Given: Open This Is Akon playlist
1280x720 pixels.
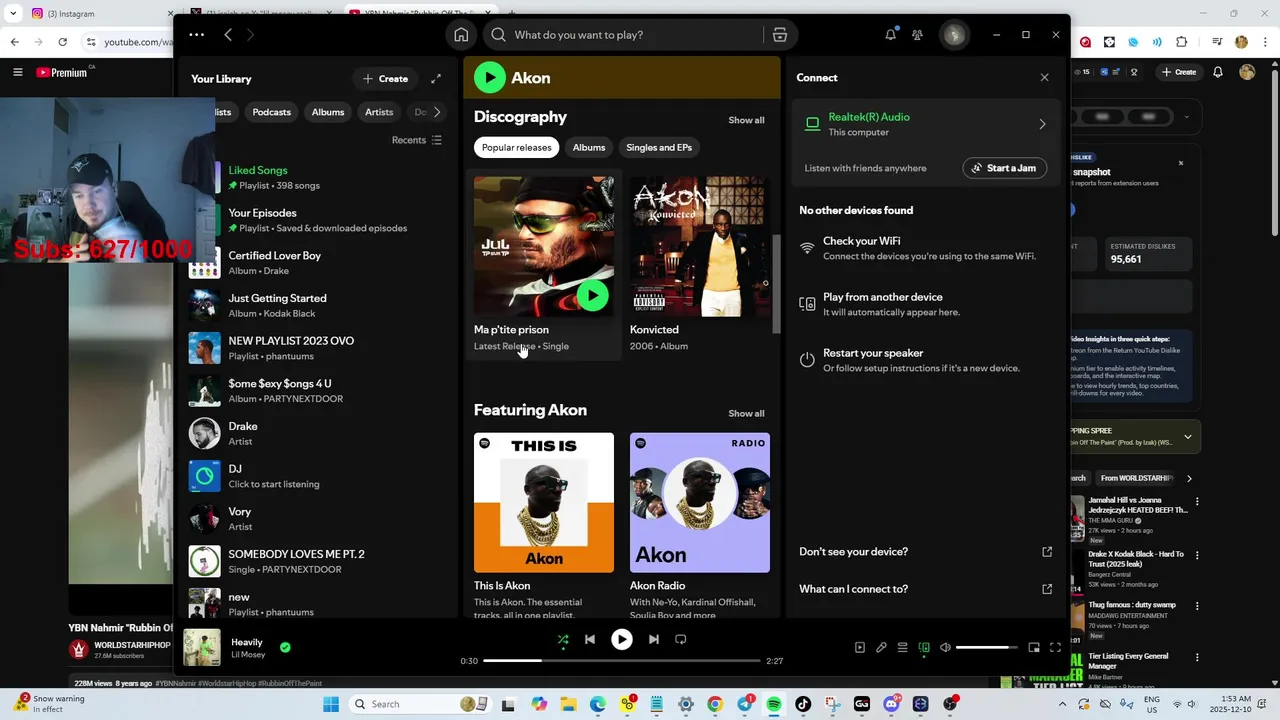Looking at the screenshot, I should pos(544,503).
